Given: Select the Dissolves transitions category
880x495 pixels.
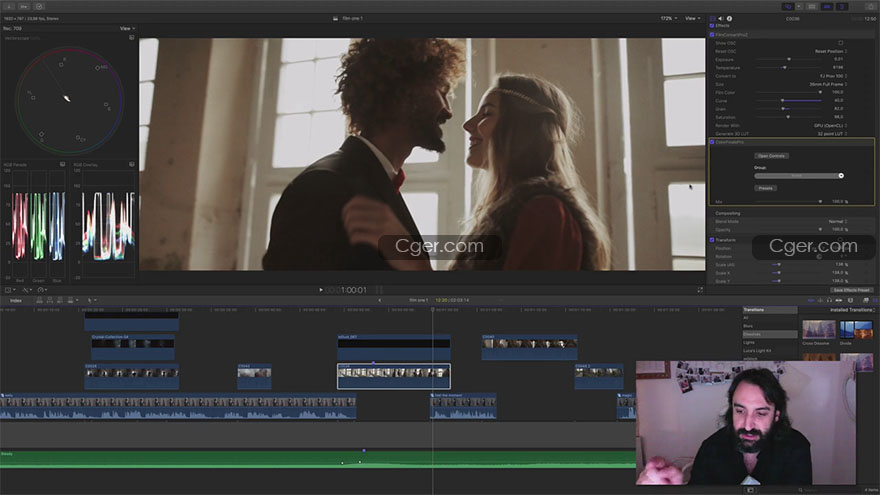Looking at the screenshot, I should pos(769,334).
